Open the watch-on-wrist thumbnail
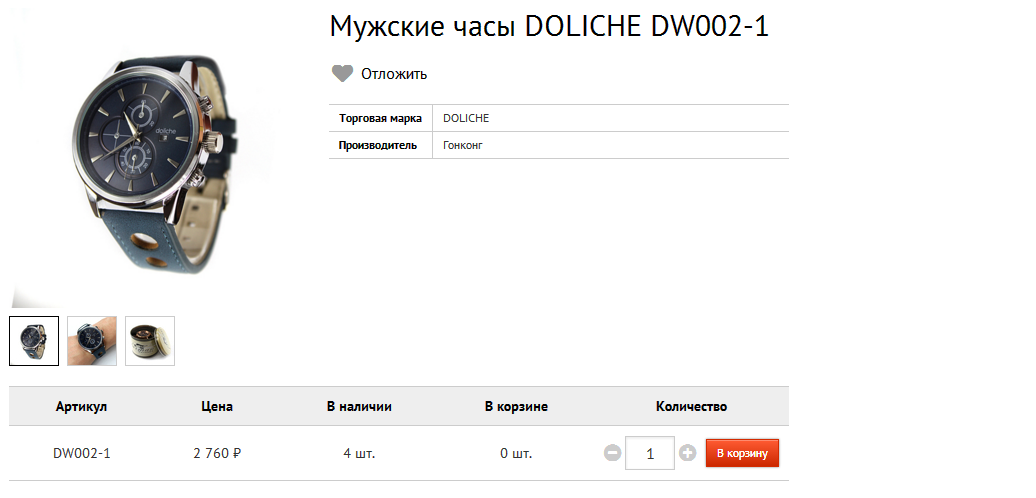This screenshot has height=498, width=1036. (x=92, y=341)
